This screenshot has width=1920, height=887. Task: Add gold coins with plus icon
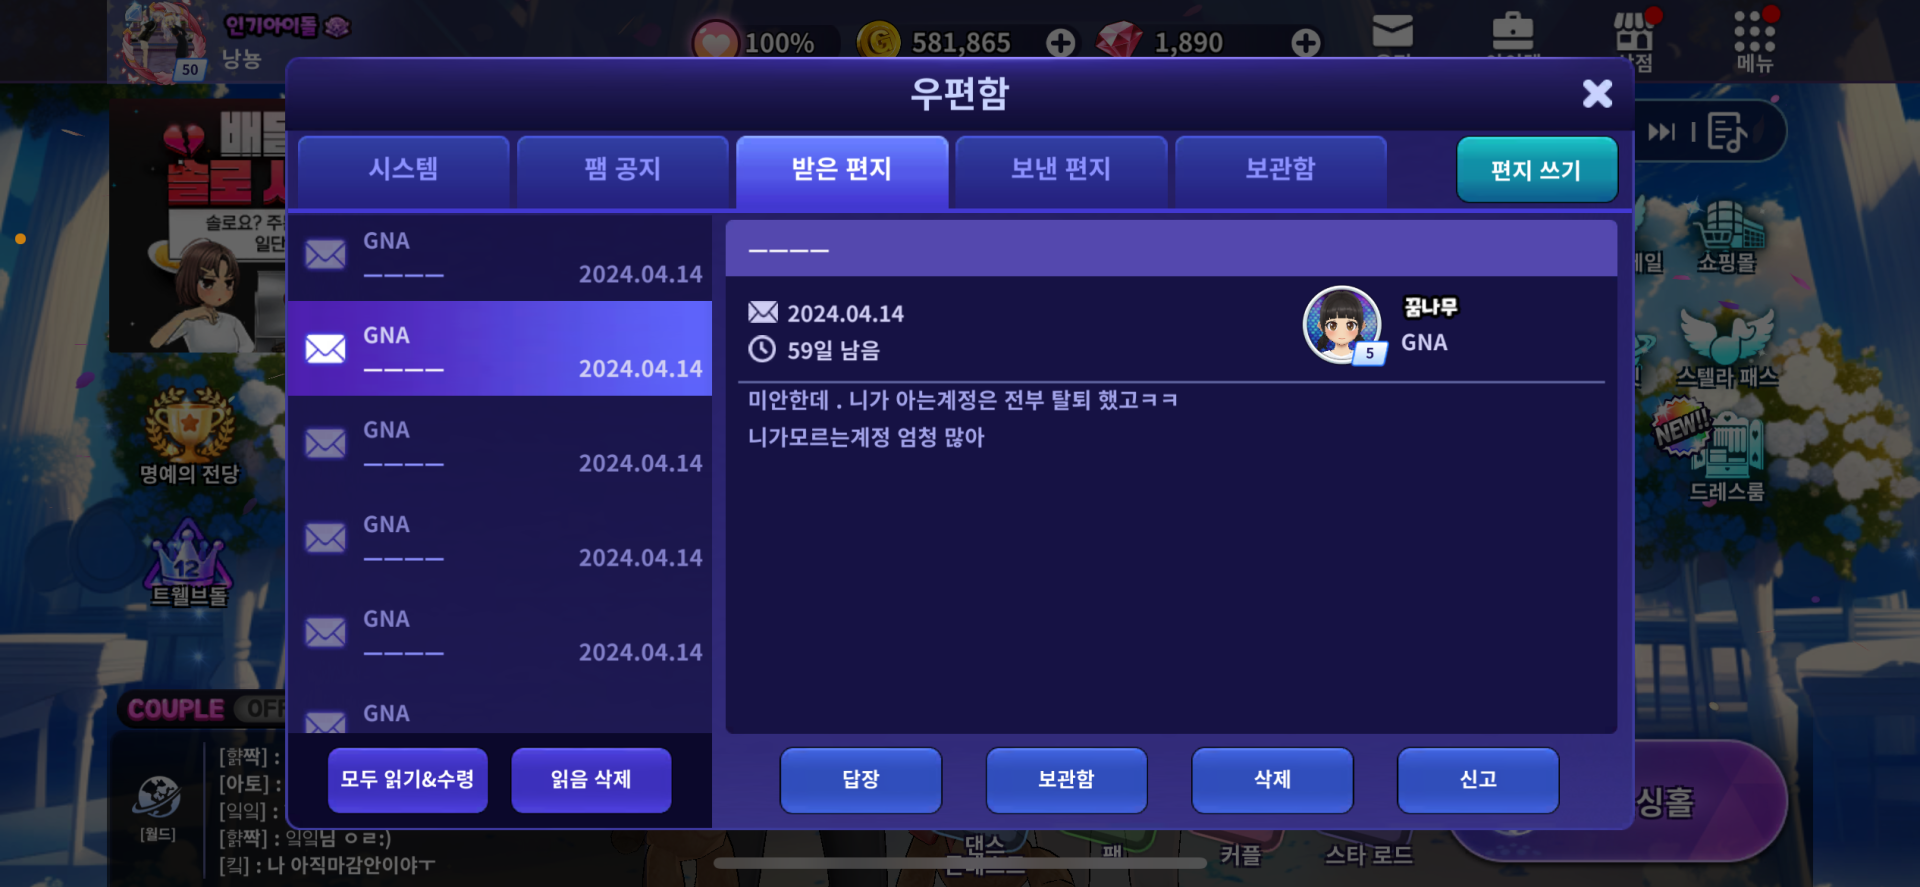click(x=1061, y=42)
